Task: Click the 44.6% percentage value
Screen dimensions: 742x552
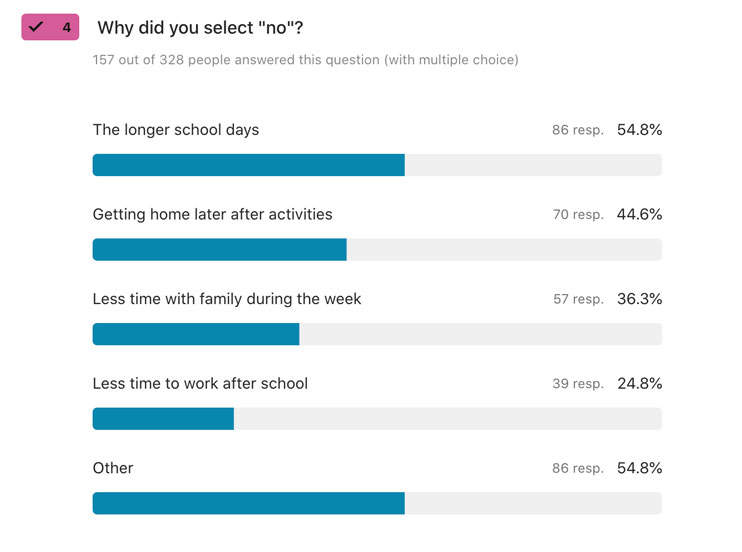Action: tap(640, 214)
